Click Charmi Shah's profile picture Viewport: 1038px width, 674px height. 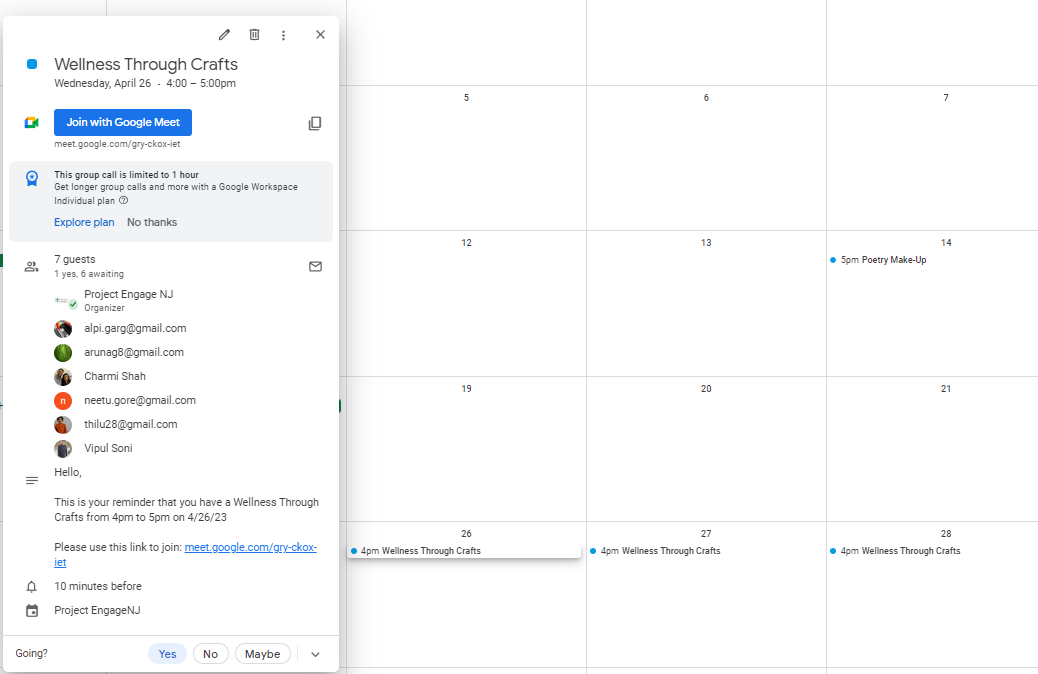(x=63, y=377)
